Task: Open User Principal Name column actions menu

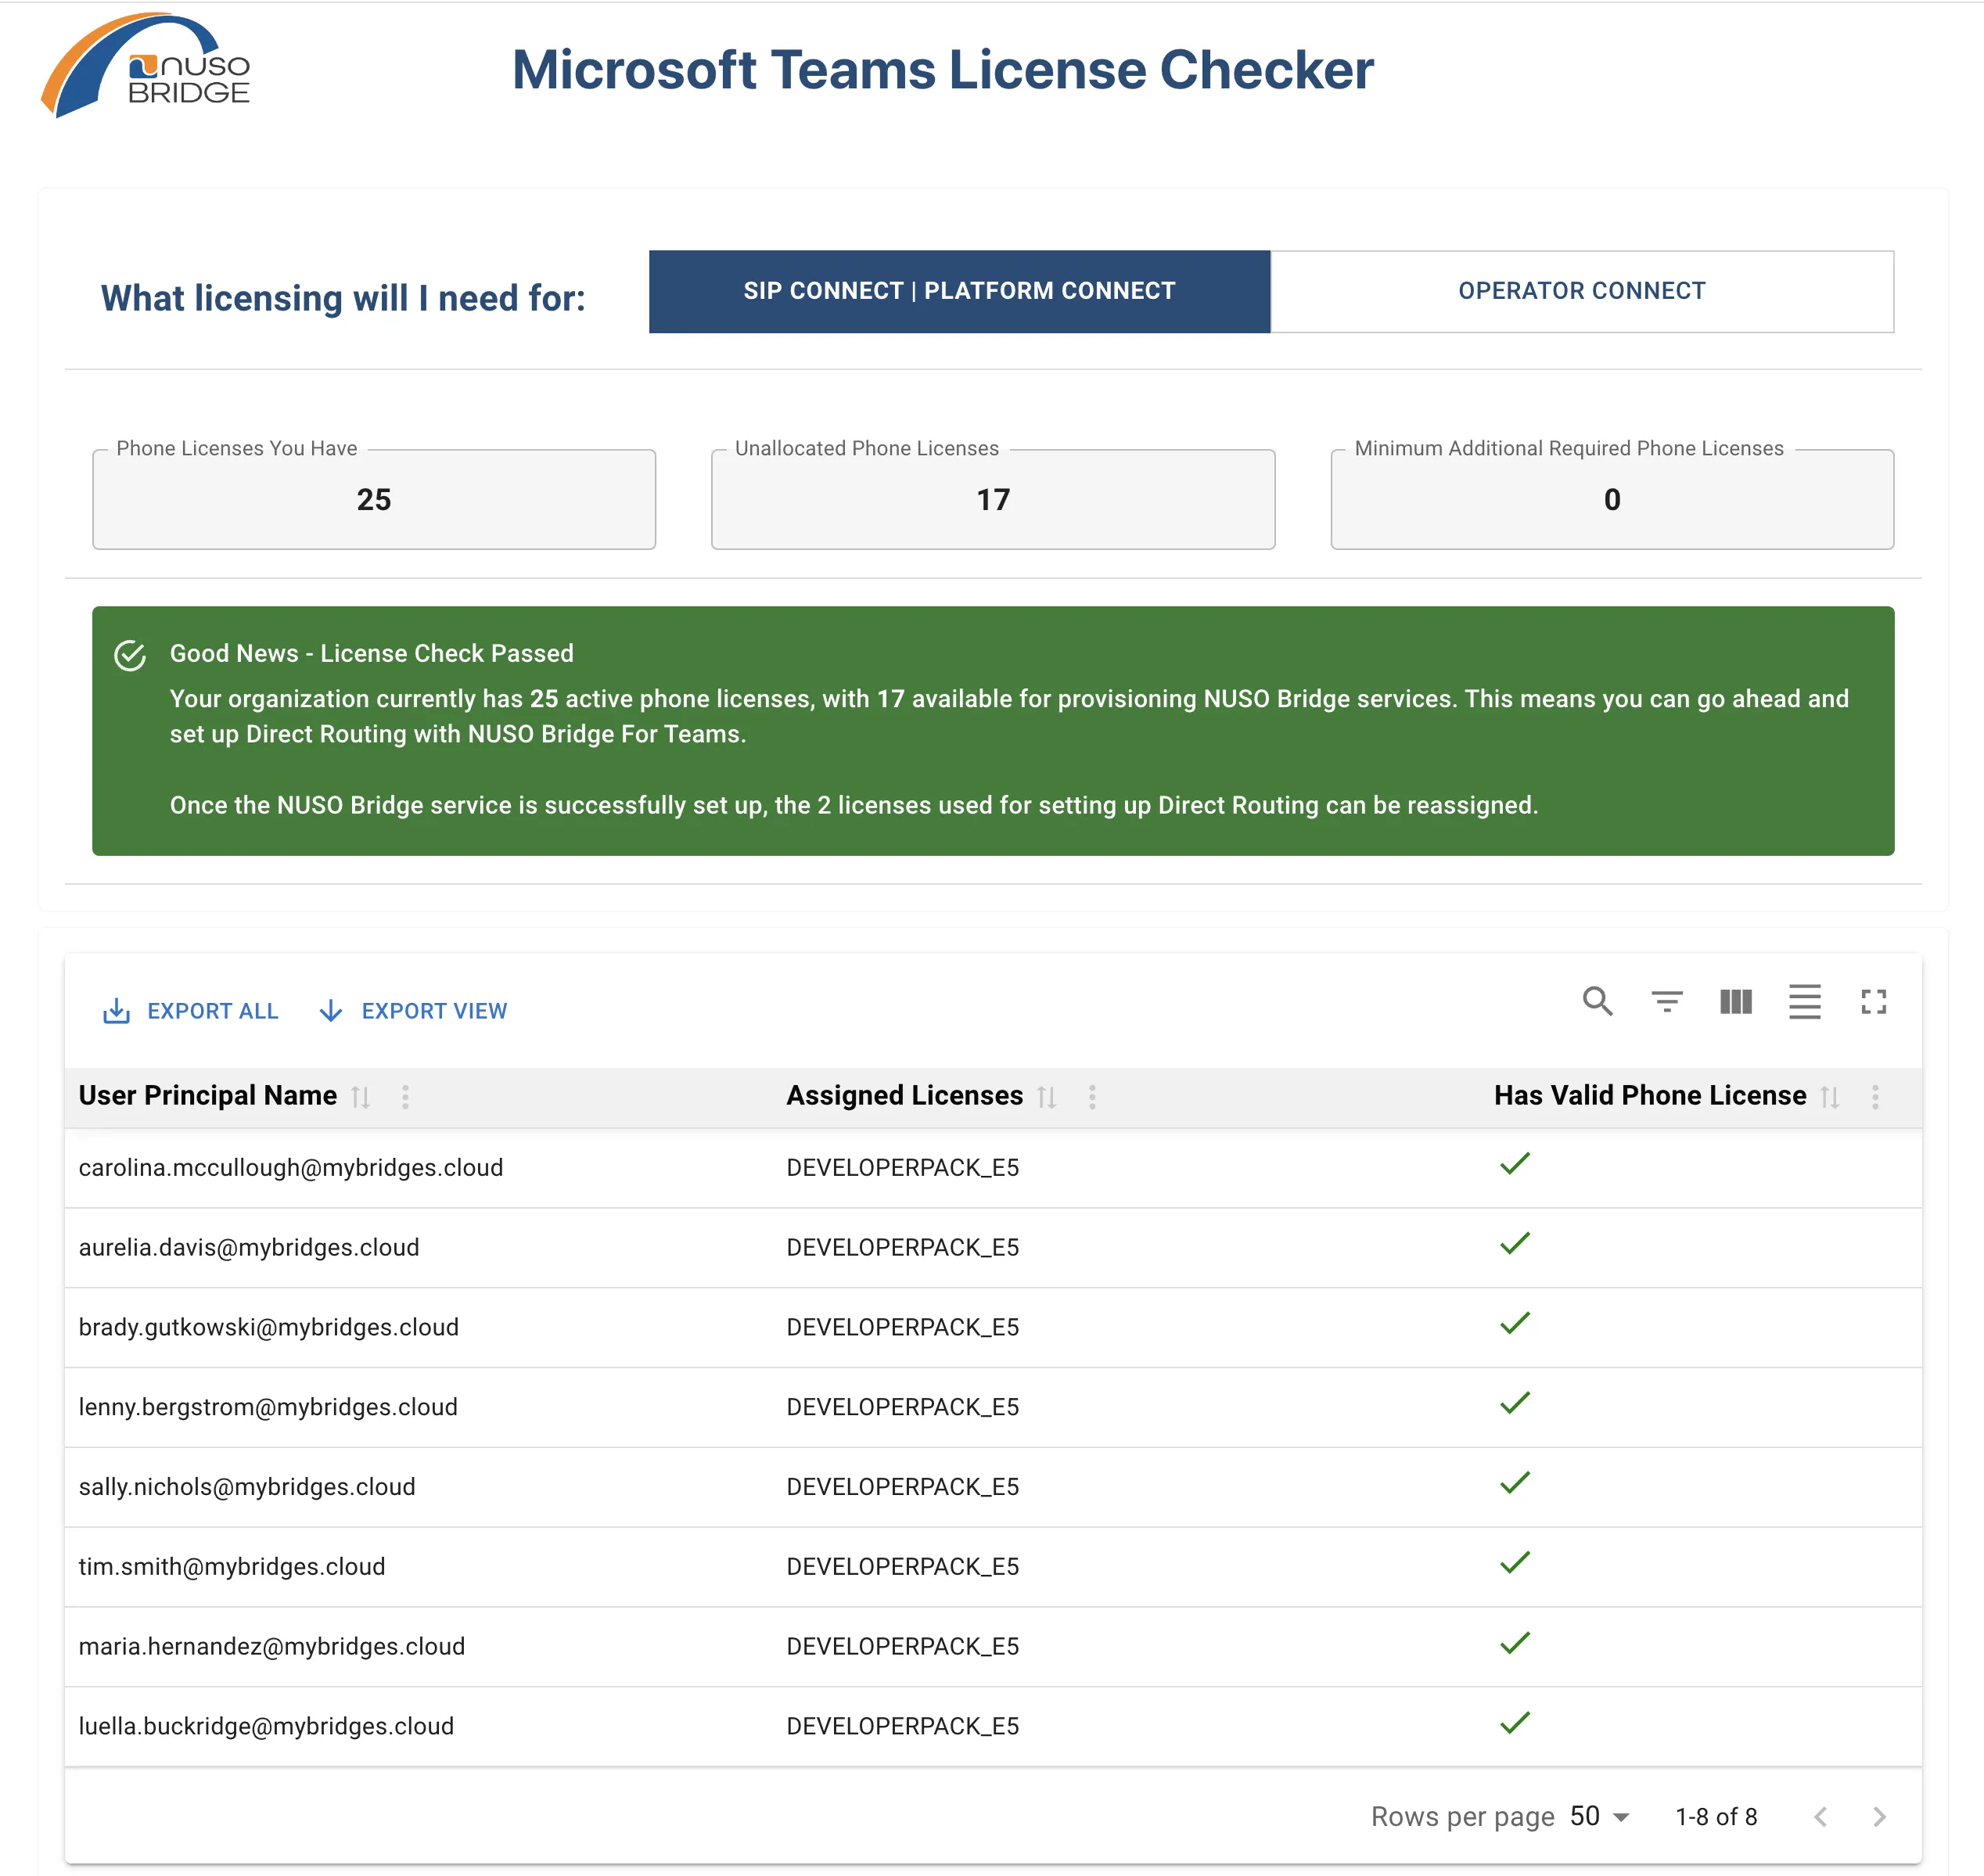Action: [x=405, y=1097]
